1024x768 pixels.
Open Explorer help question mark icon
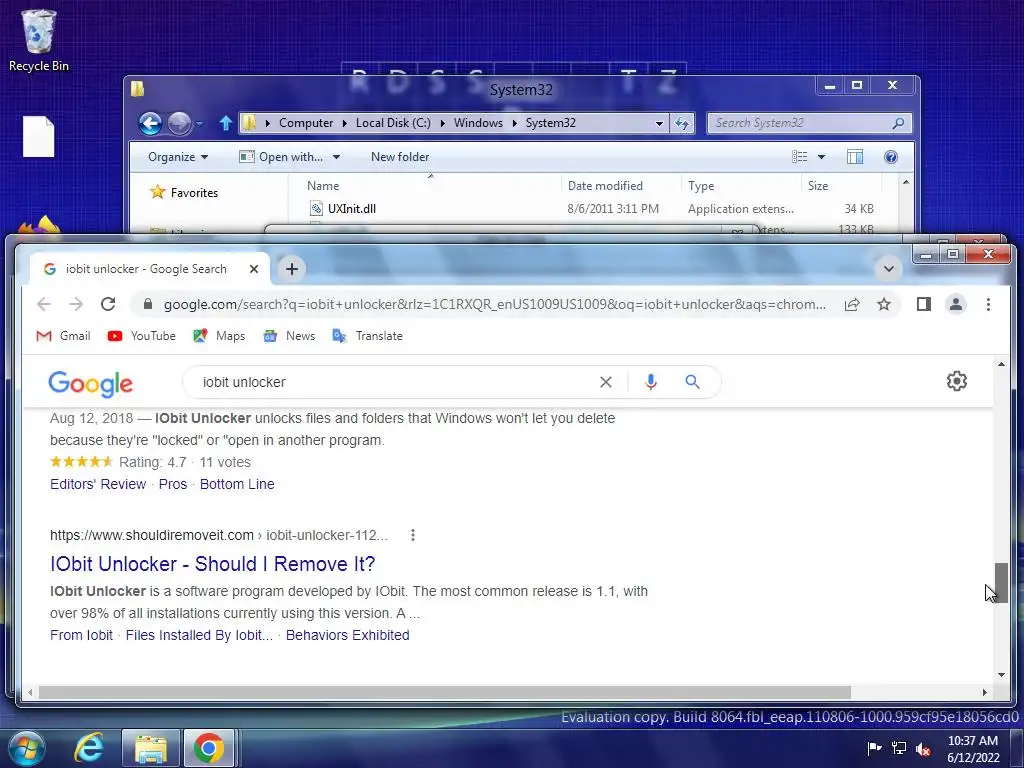point(891,157)
